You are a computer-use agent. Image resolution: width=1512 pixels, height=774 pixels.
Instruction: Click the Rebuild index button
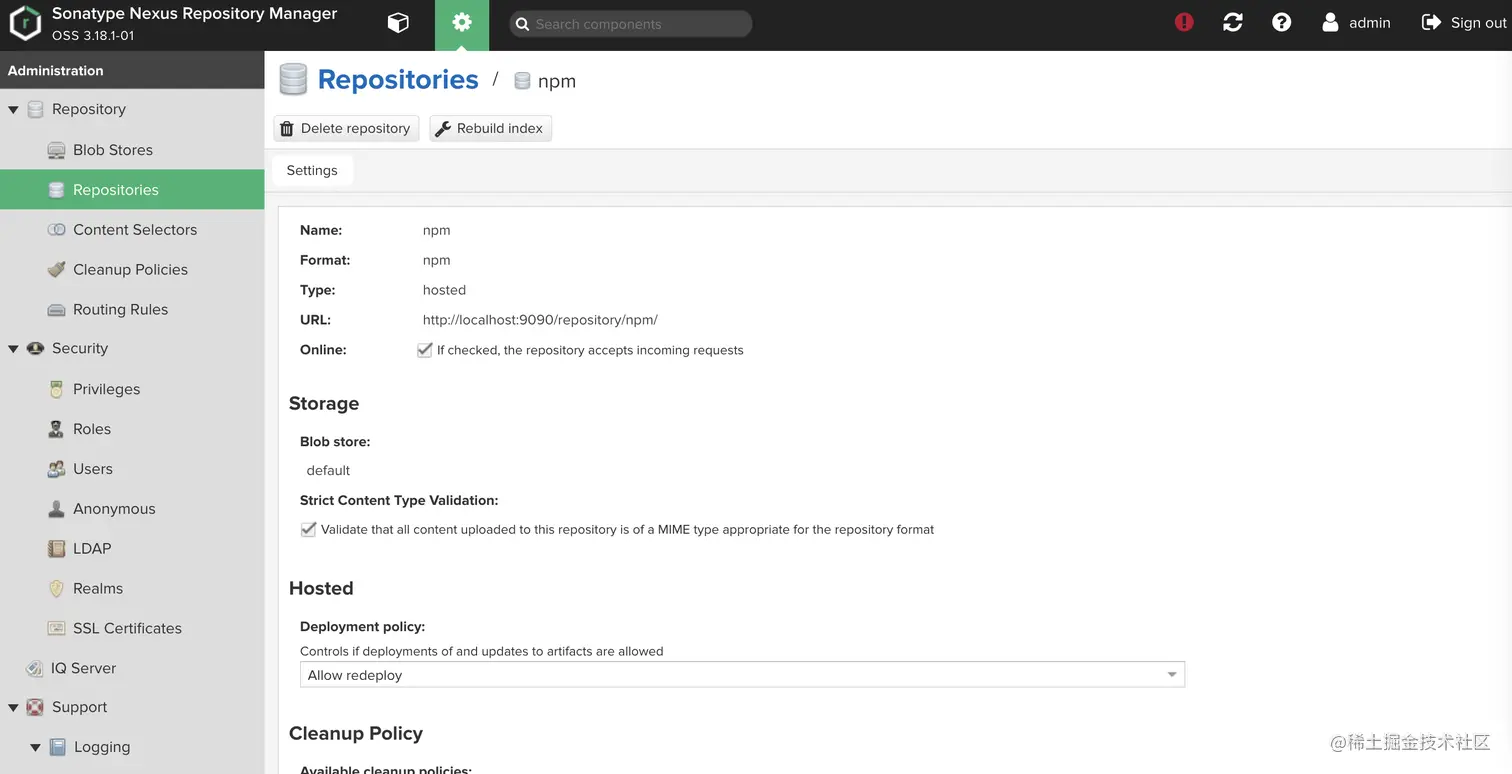(490, 128)
